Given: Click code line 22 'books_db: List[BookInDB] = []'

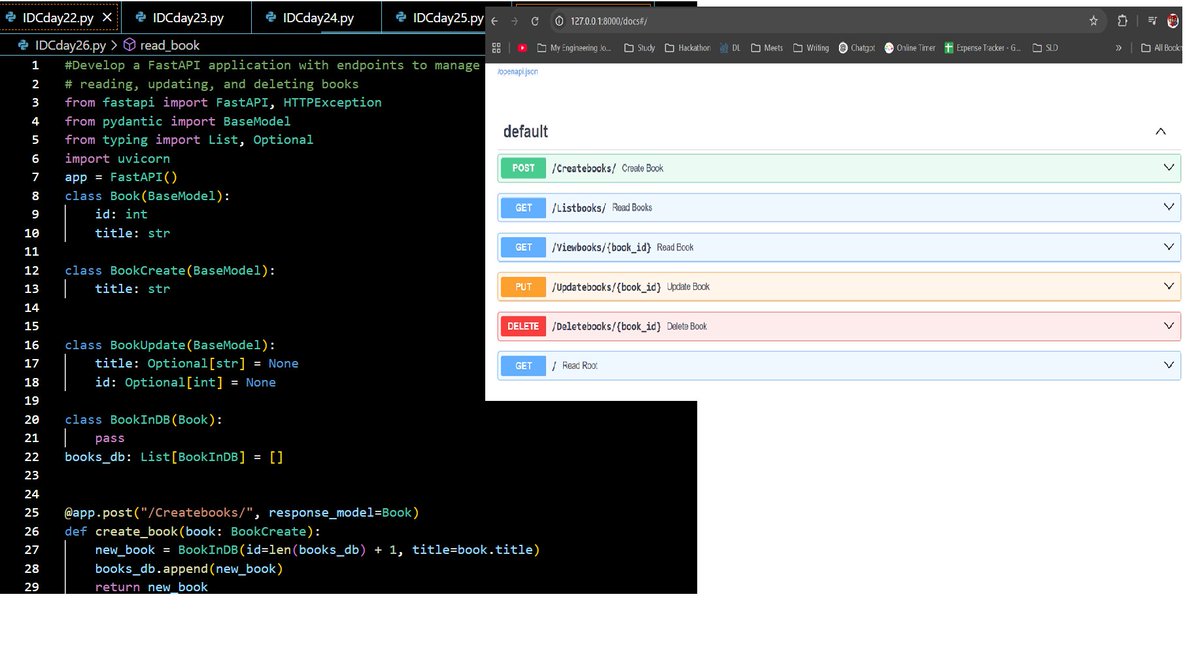Looking at the screenshot, I should pyautogui.click(x=174, y=457).
